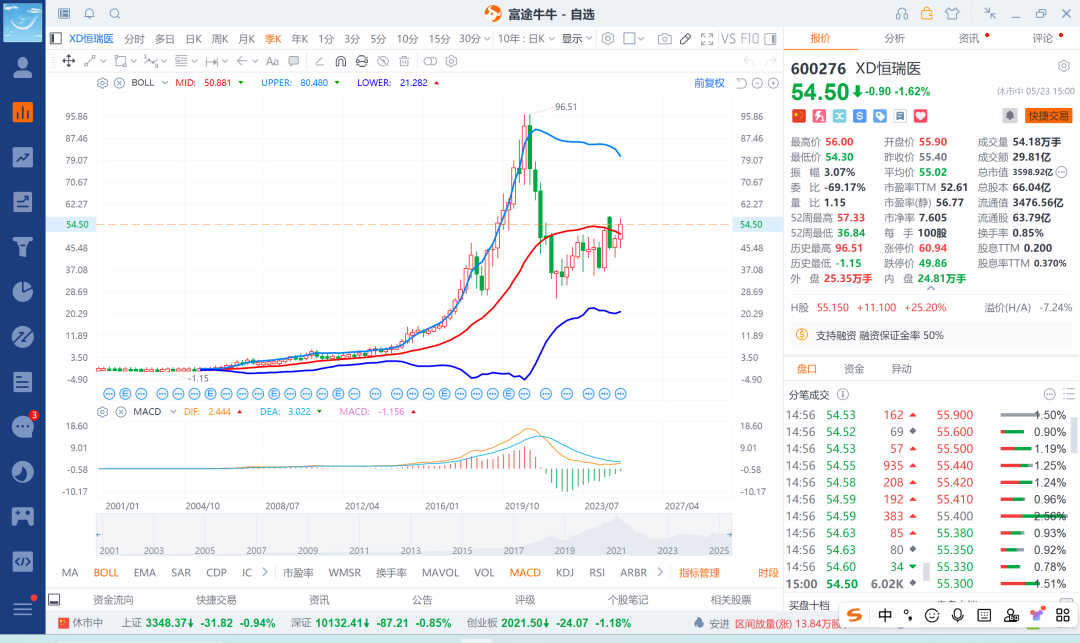Screen dimensions: 1080x643
Task: Switch to the 评论 tab
Action: click(1042, 39)
